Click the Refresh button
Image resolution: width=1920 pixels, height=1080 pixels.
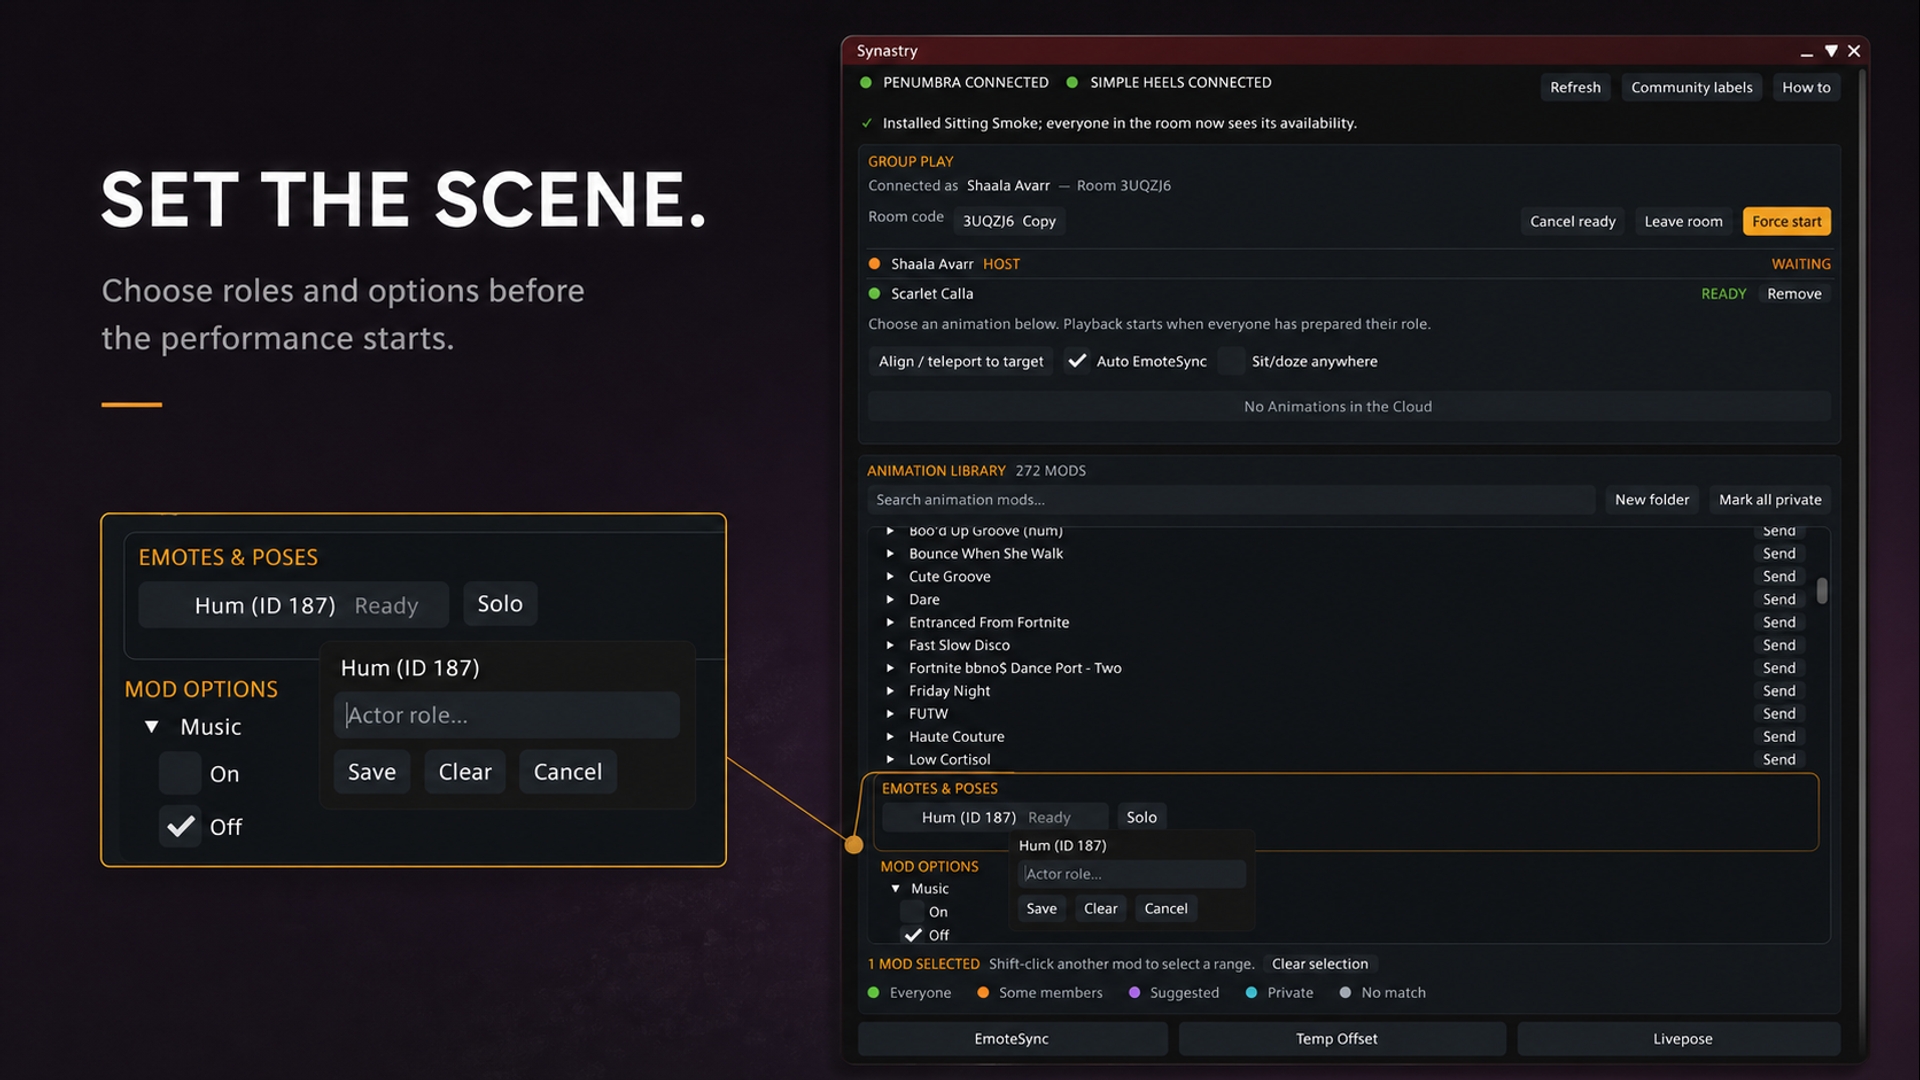[1575, 87]
